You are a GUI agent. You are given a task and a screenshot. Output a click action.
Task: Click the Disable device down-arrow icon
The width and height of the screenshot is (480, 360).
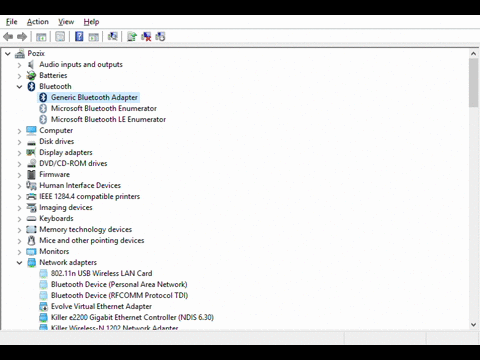pos(160,36)
